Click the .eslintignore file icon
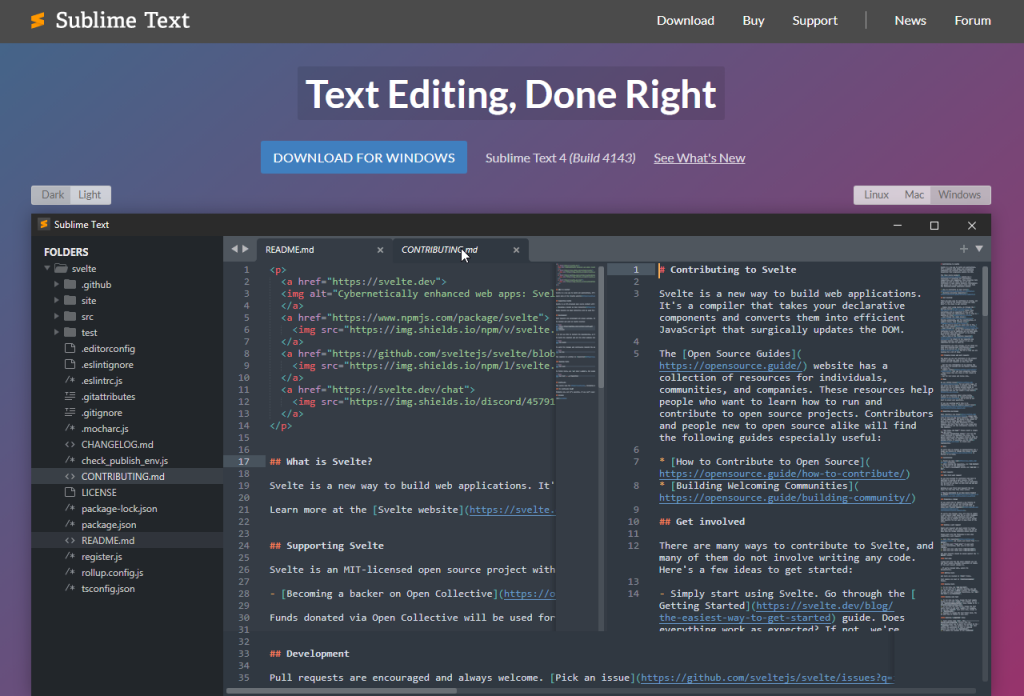Image resolution: width=1024 pixels, height=696 pixels. coord(70,364)
